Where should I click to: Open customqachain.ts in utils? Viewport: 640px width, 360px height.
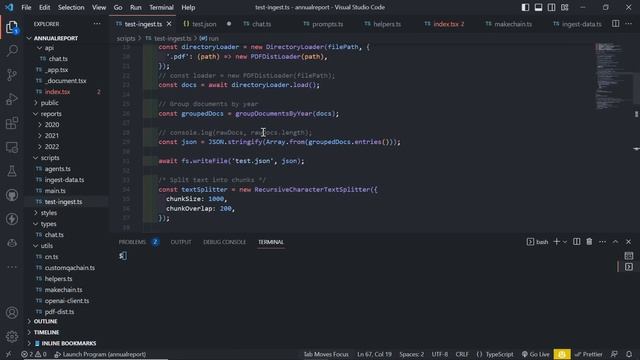[x=69, y=268]
